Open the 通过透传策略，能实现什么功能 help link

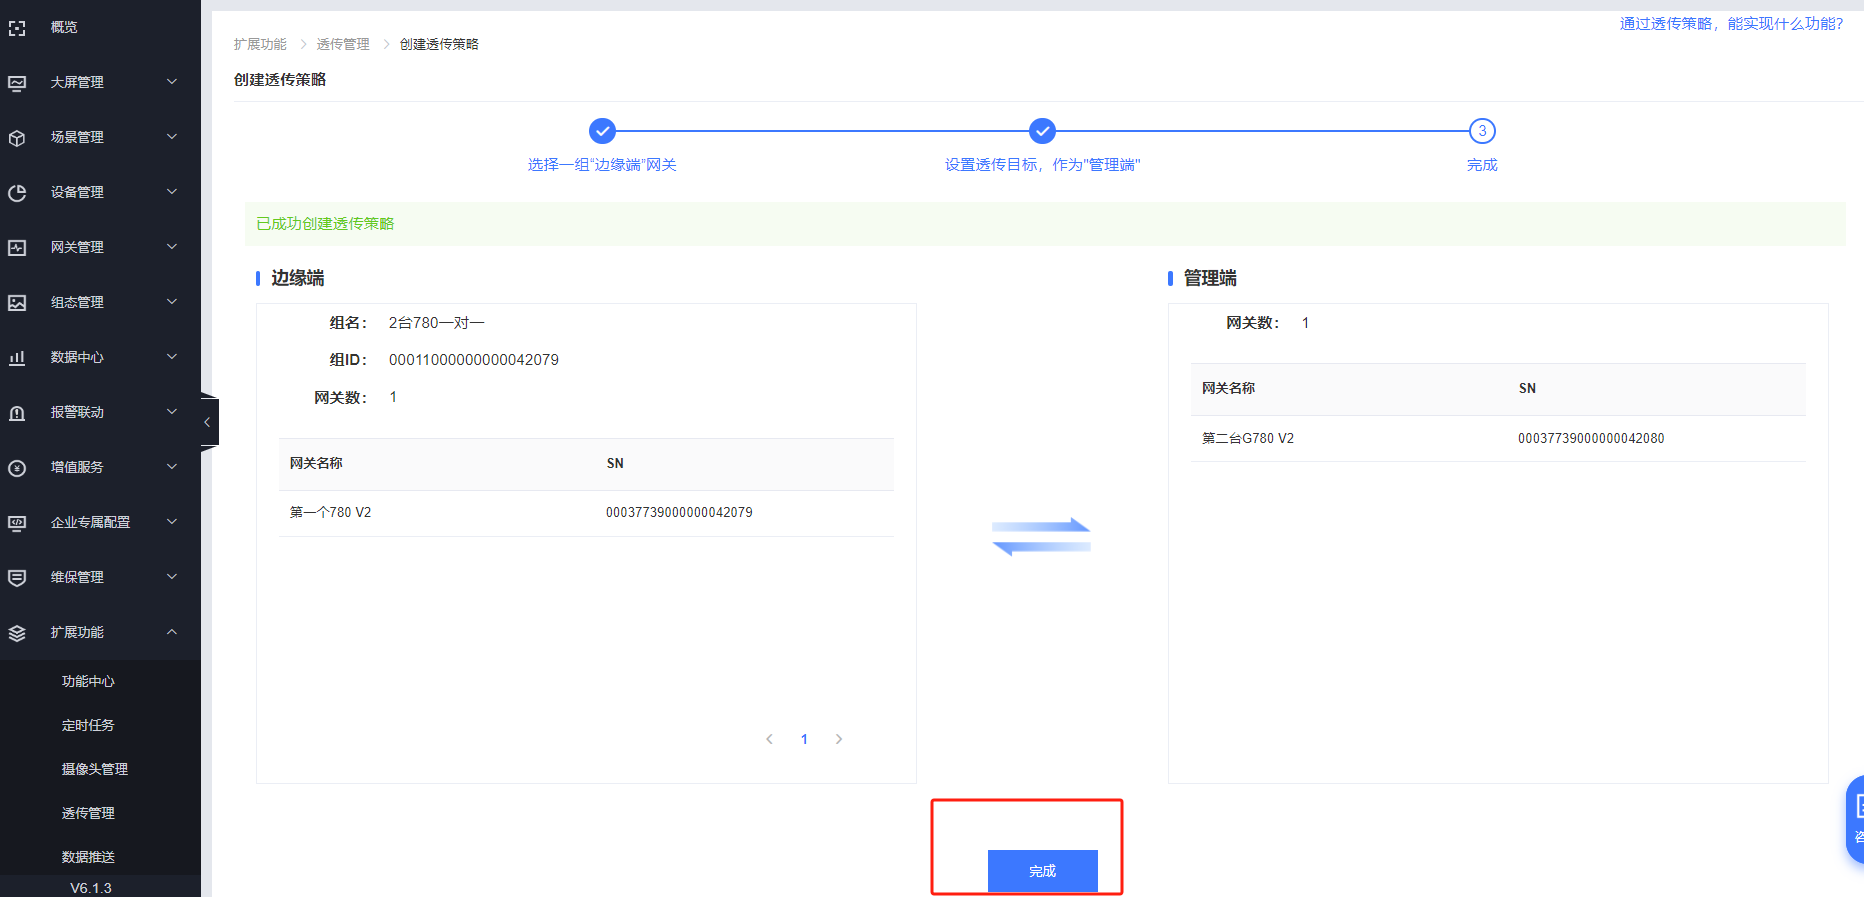[x=1731, y=24]
